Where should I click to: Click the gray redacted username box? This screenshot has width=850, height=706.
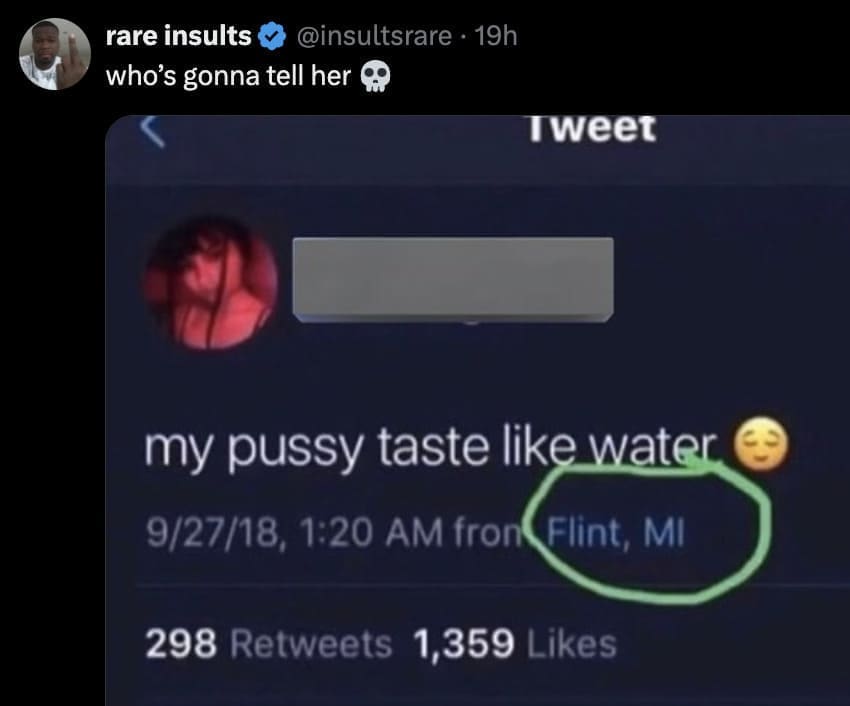click(x=453, y=278)
